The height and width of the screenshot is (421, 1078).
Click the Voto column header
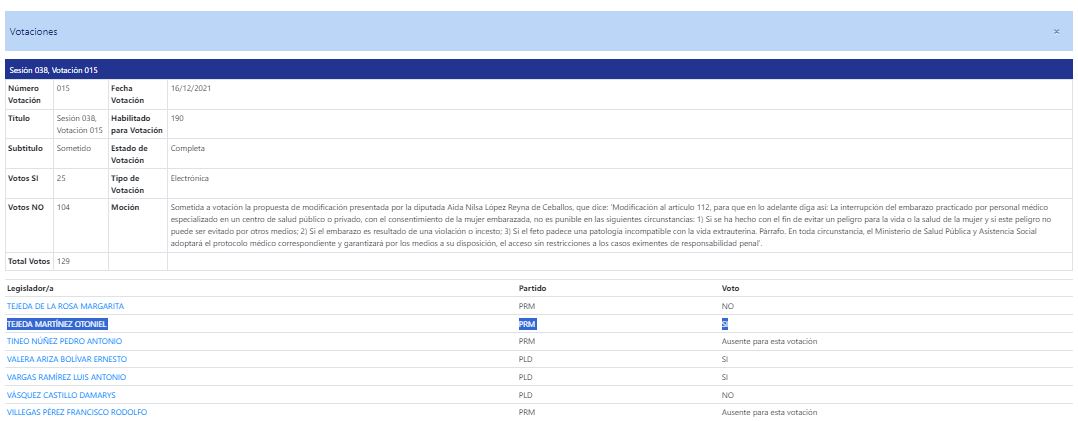coord(730,288)
